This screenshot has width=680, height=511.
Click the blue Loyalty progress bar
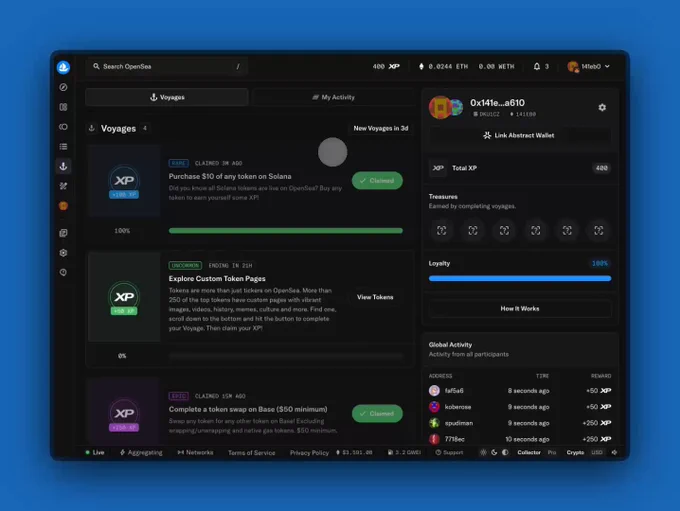tap(520, 278)
